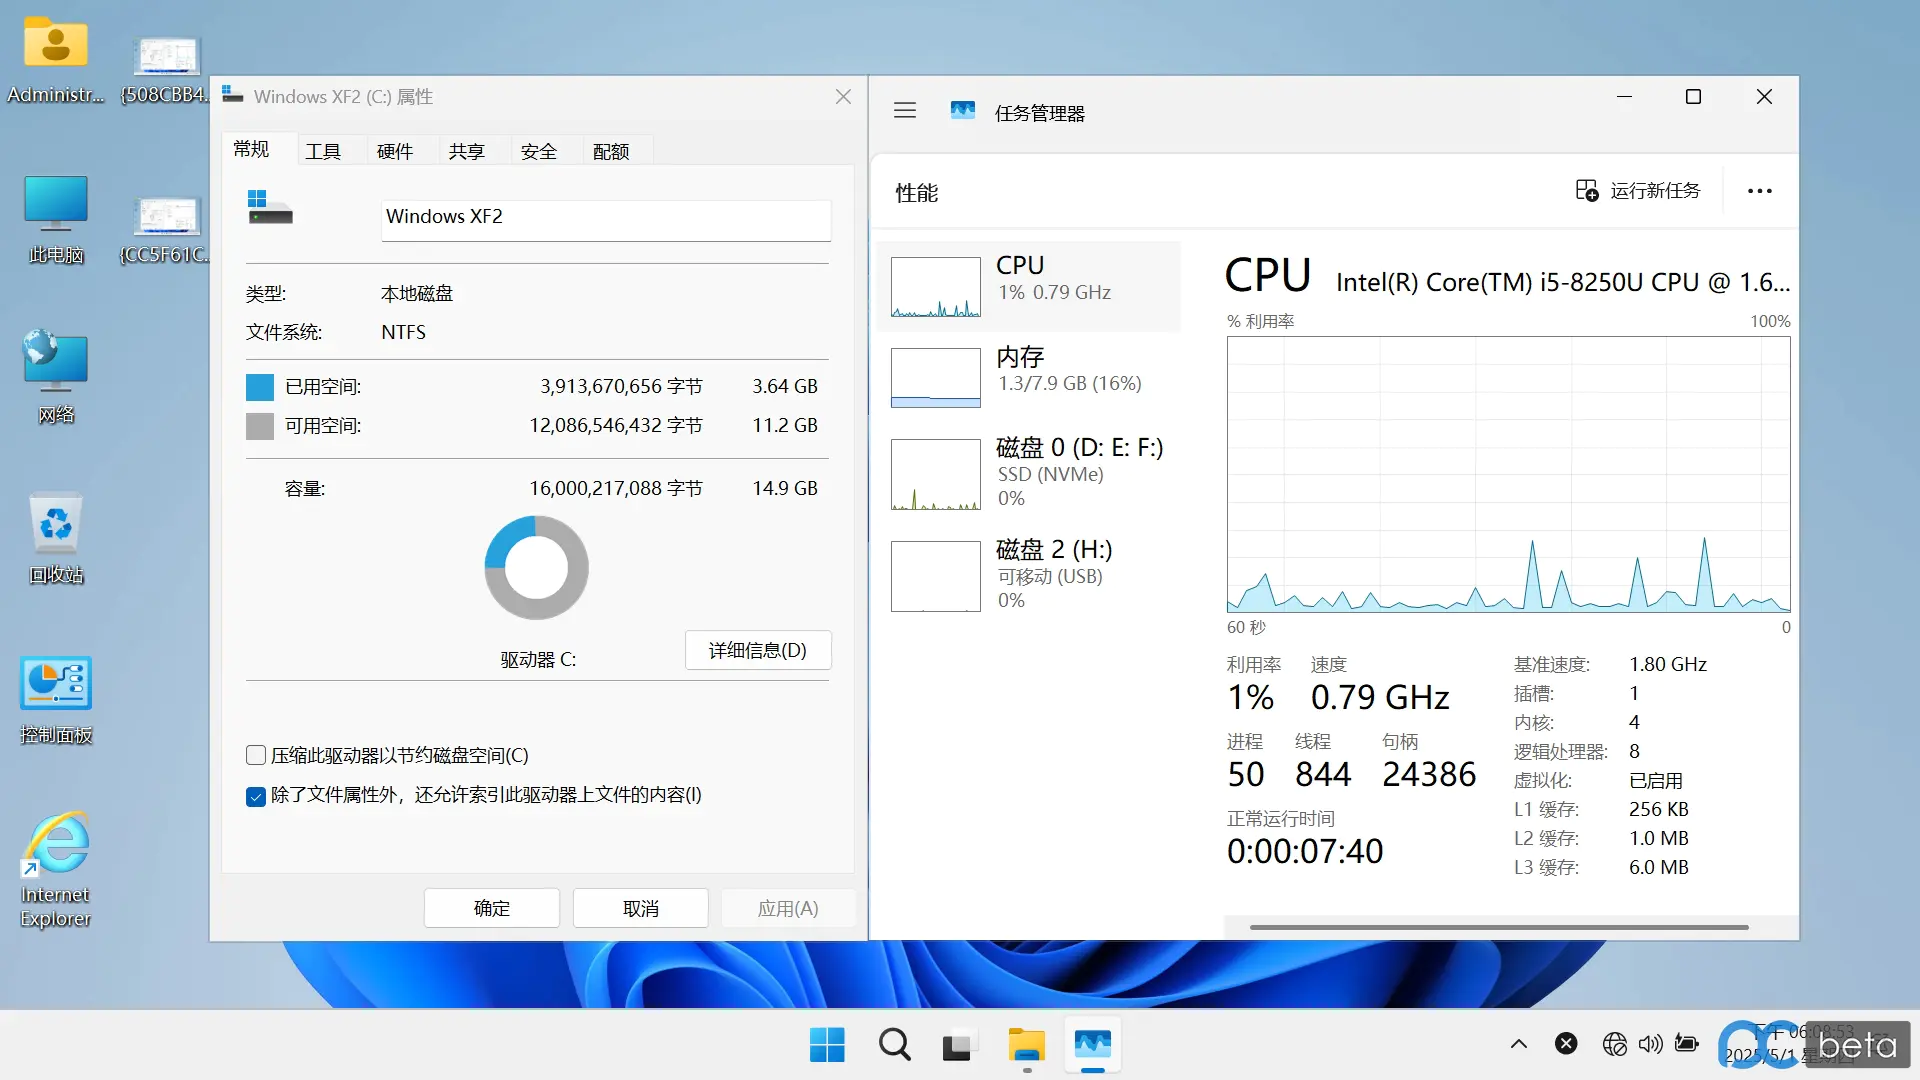This screenshot has width=1920, height=1080.
Task: Click the volume speaker tray icon
Action: [1650, 1044]
